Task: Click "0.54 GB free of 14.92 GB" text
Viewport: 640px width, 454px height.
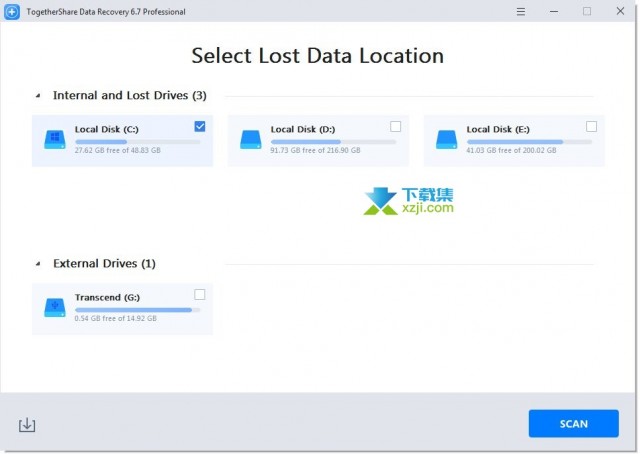Action: (116, 318)
